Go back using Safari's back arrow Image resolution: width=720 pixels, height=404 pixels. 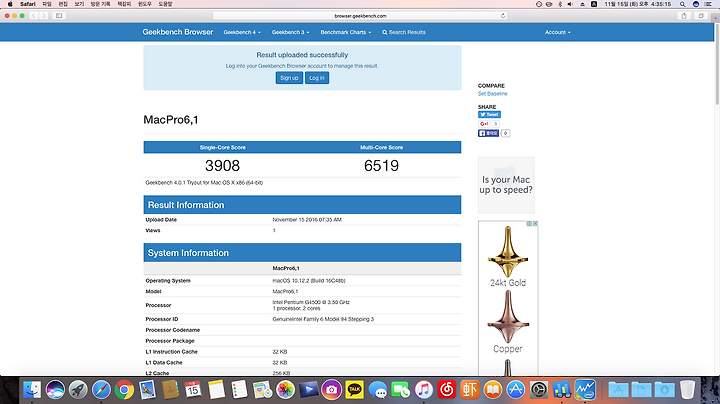34,16
